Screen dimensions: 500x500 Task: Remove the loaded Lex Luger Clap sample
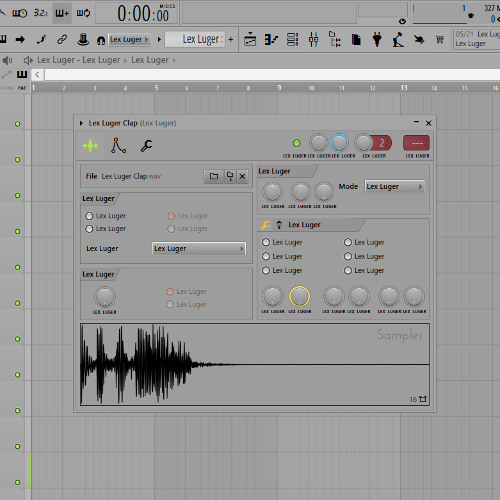[242, 176]
